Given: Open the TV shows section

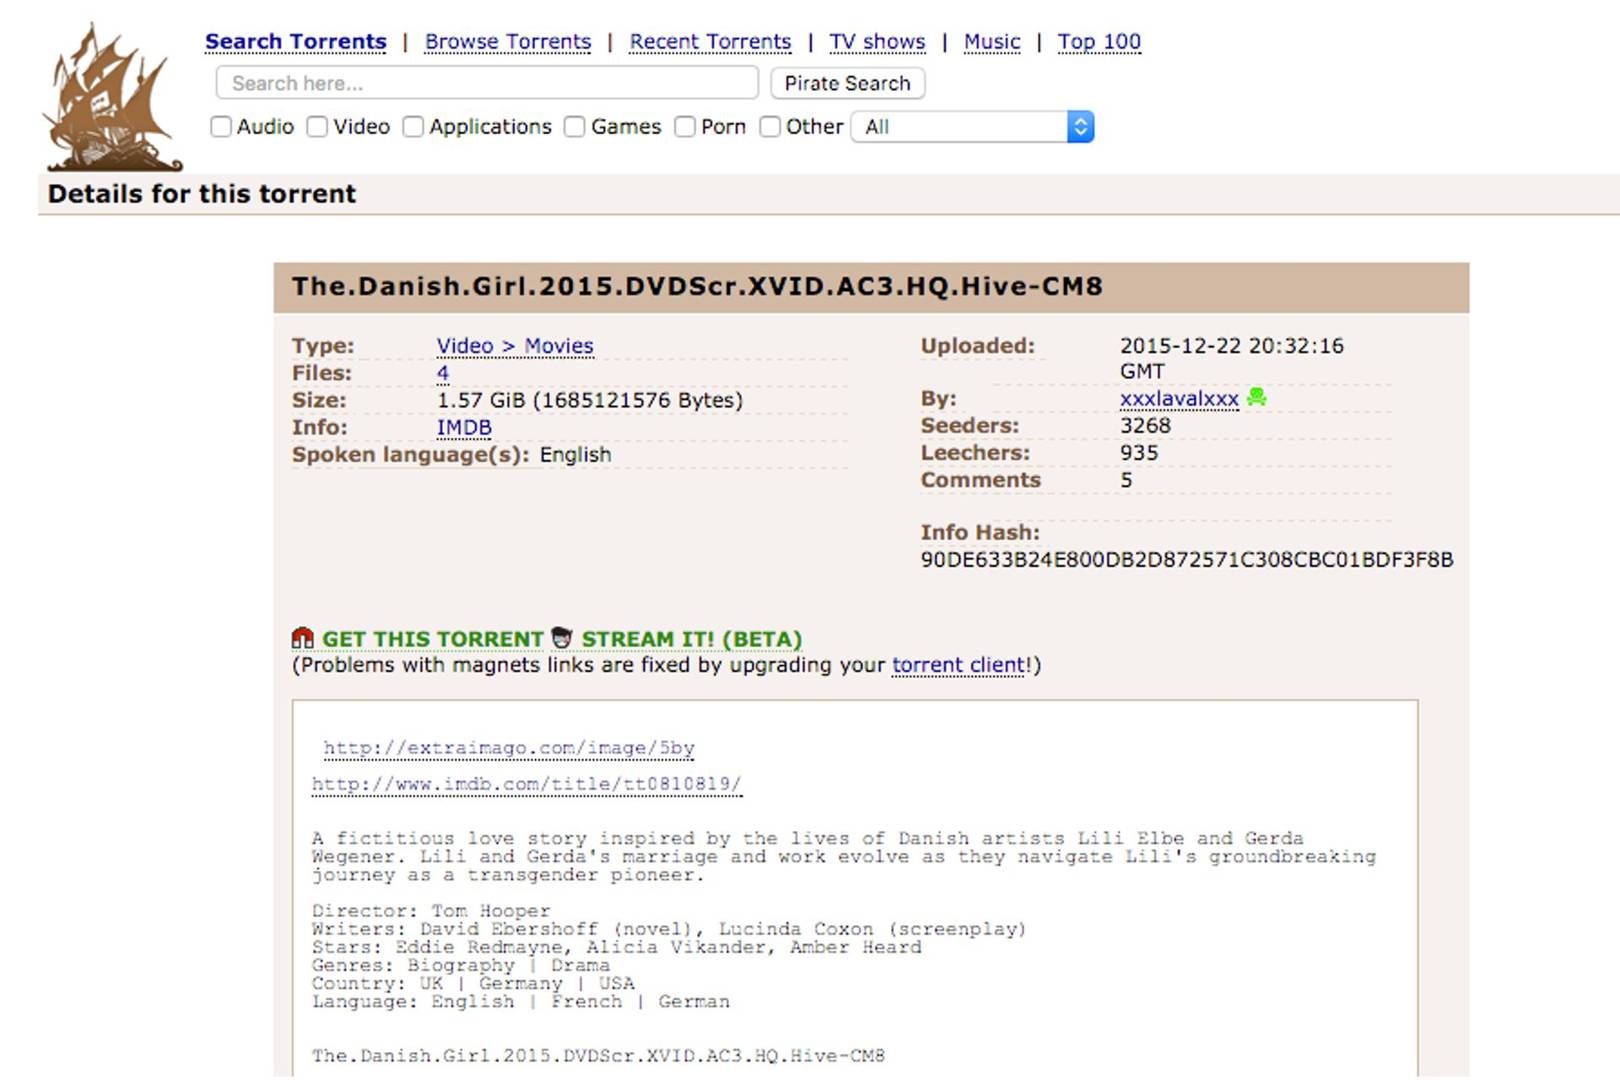Looking at the screenshot, I should click(x=877, y=42).
